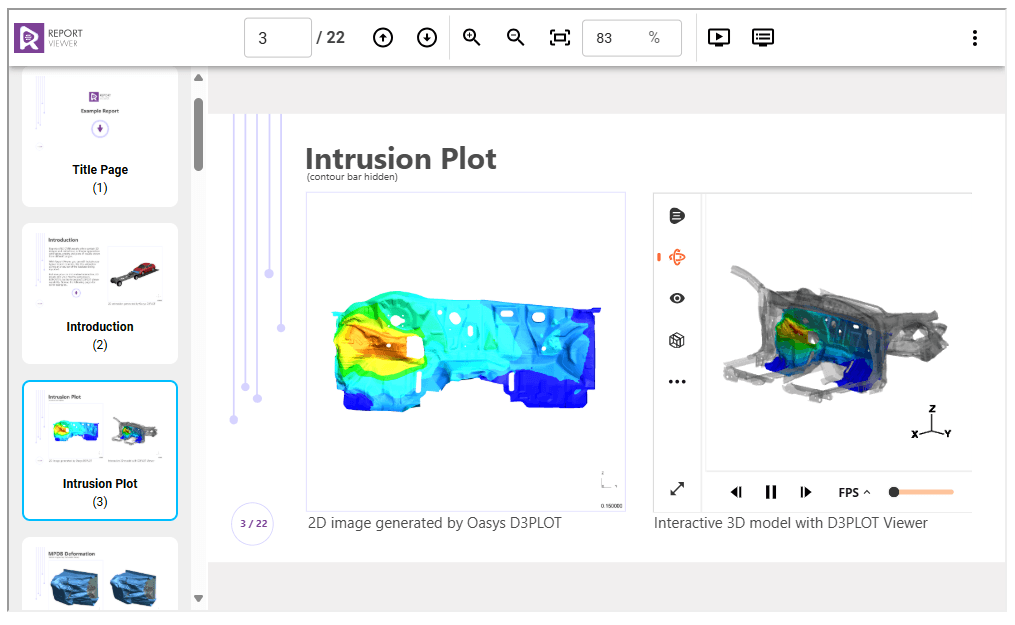Viewport: 1015px width, 625px height.
Task: Click the zoom in magnifier icon
Action: point(472,38)
